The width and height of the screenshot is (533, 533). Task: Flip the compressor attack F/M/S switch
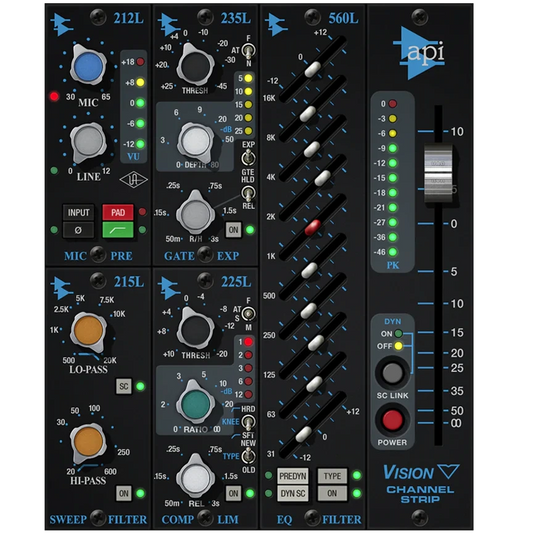[x=248, y=314]
